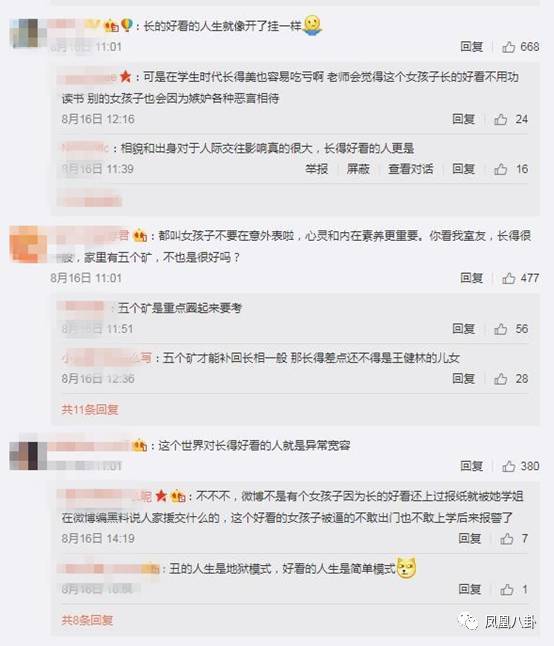This screenshot has width=554, height=646.
Task: Like the comment with 380 likes
Action: point(508,466)
